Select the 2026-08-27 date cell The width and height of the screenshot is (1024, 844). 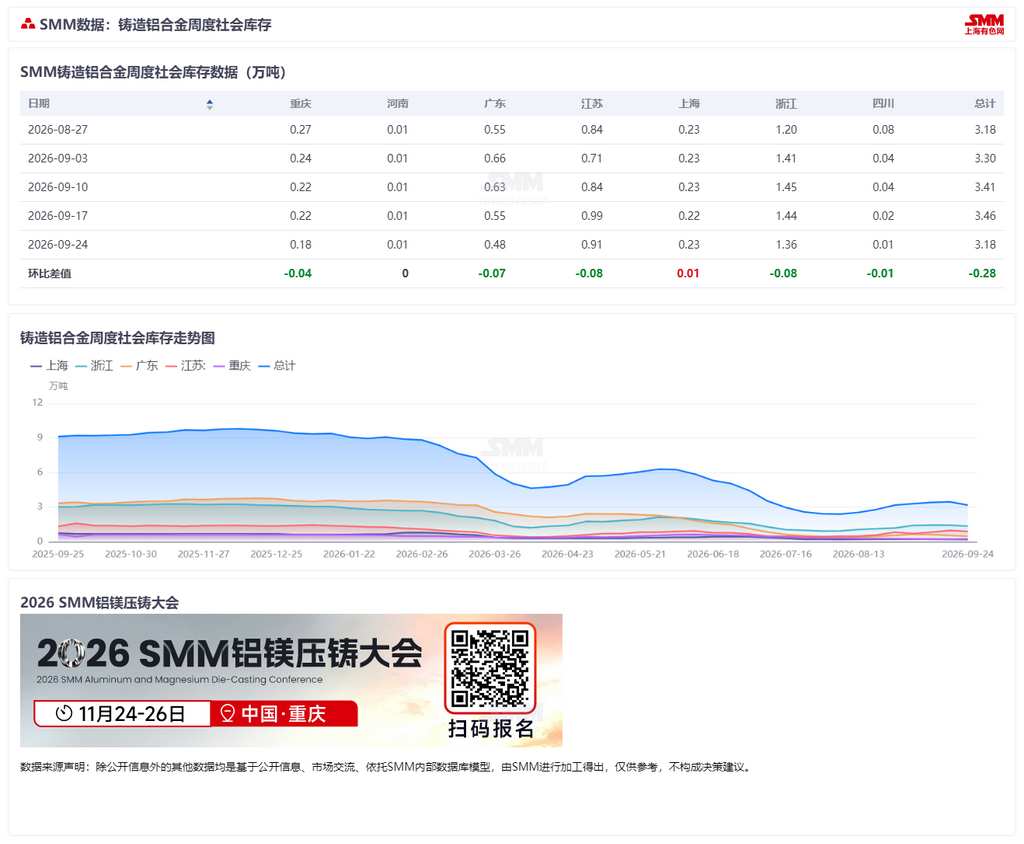pyautogui.click(x=57, y=130)
